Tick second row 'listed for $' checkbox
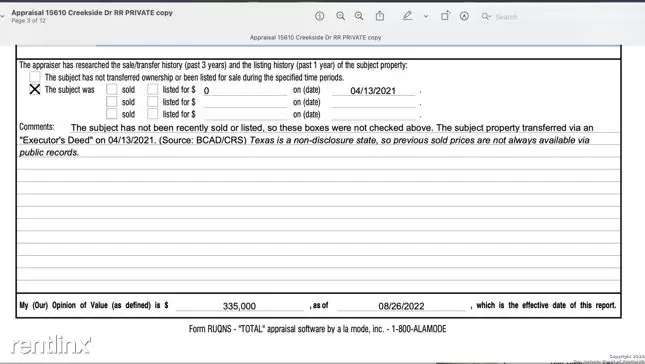Screen dimensions: 645x364 (153, 102)
